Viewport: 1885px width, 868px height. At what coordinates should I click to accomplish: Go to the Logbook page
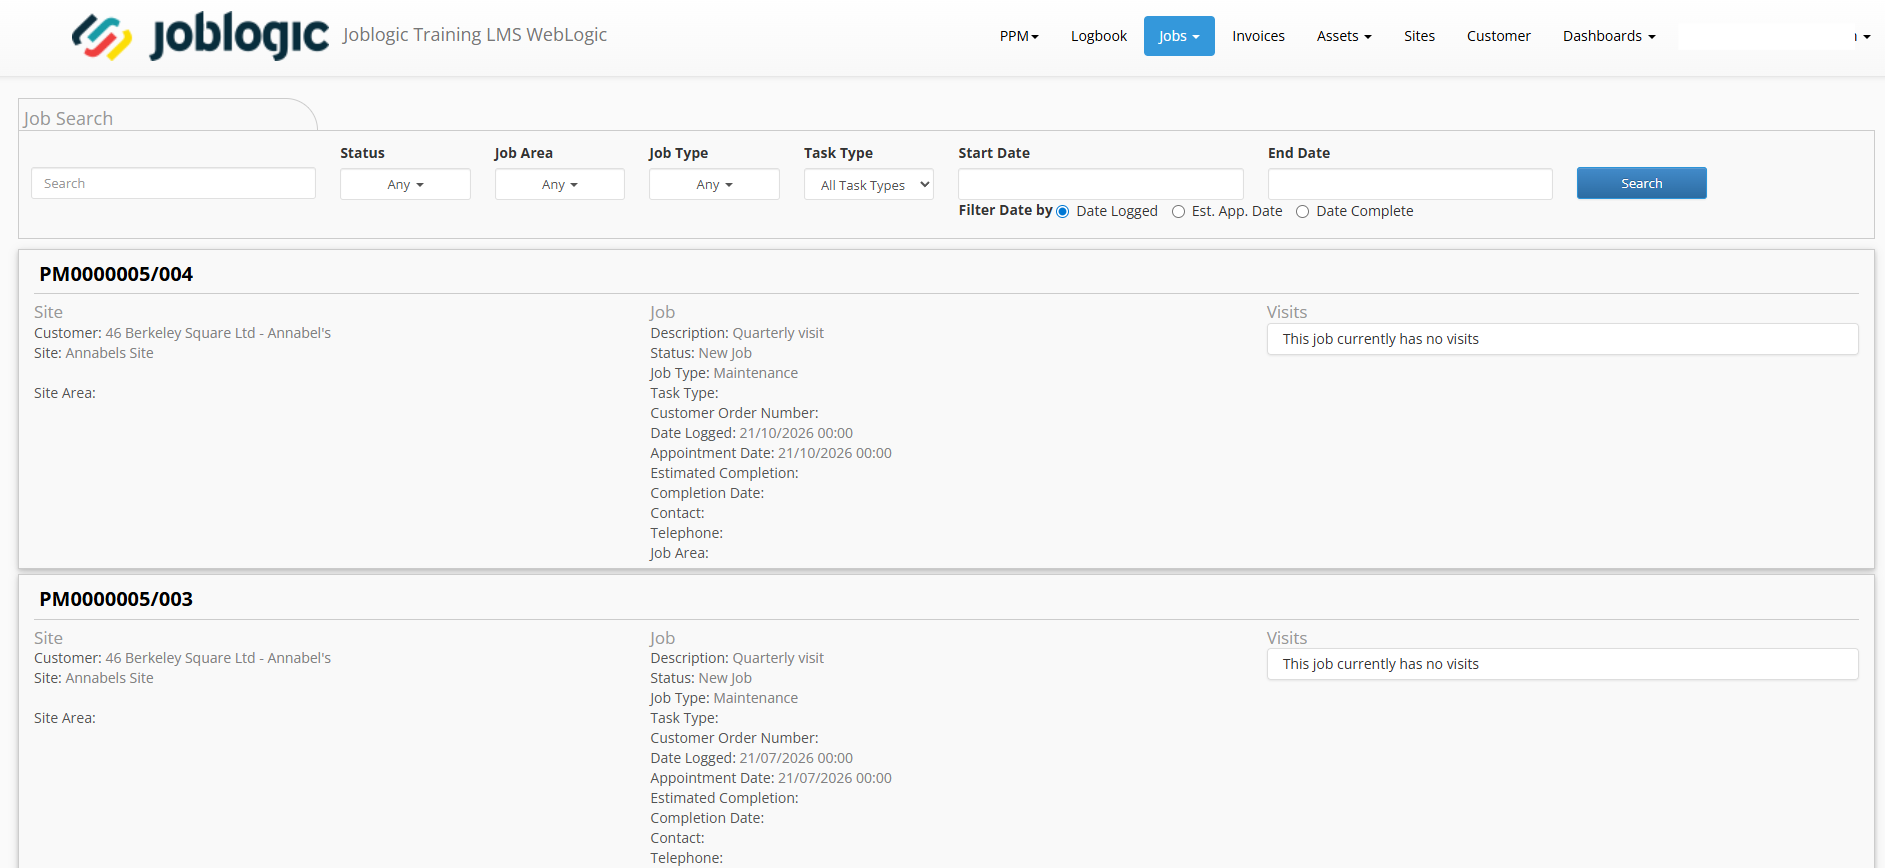click(x=1099, y=36)
